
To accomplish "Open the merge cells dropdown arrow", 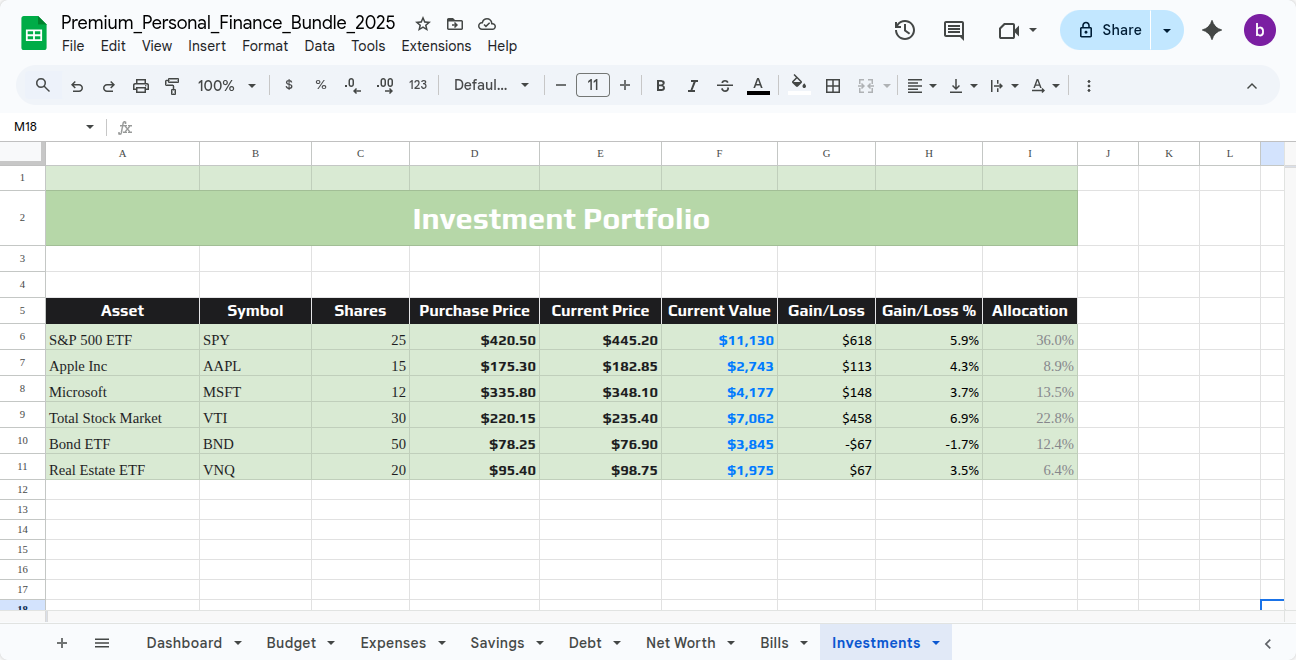I will [x=887, y=86].
